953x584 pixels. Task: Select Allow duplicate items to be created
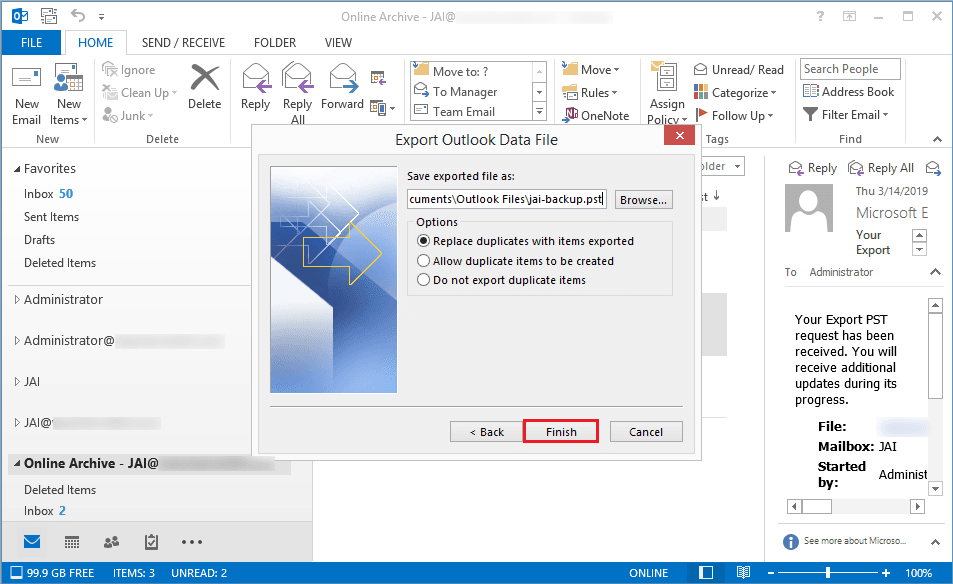(x=516, y=261)
